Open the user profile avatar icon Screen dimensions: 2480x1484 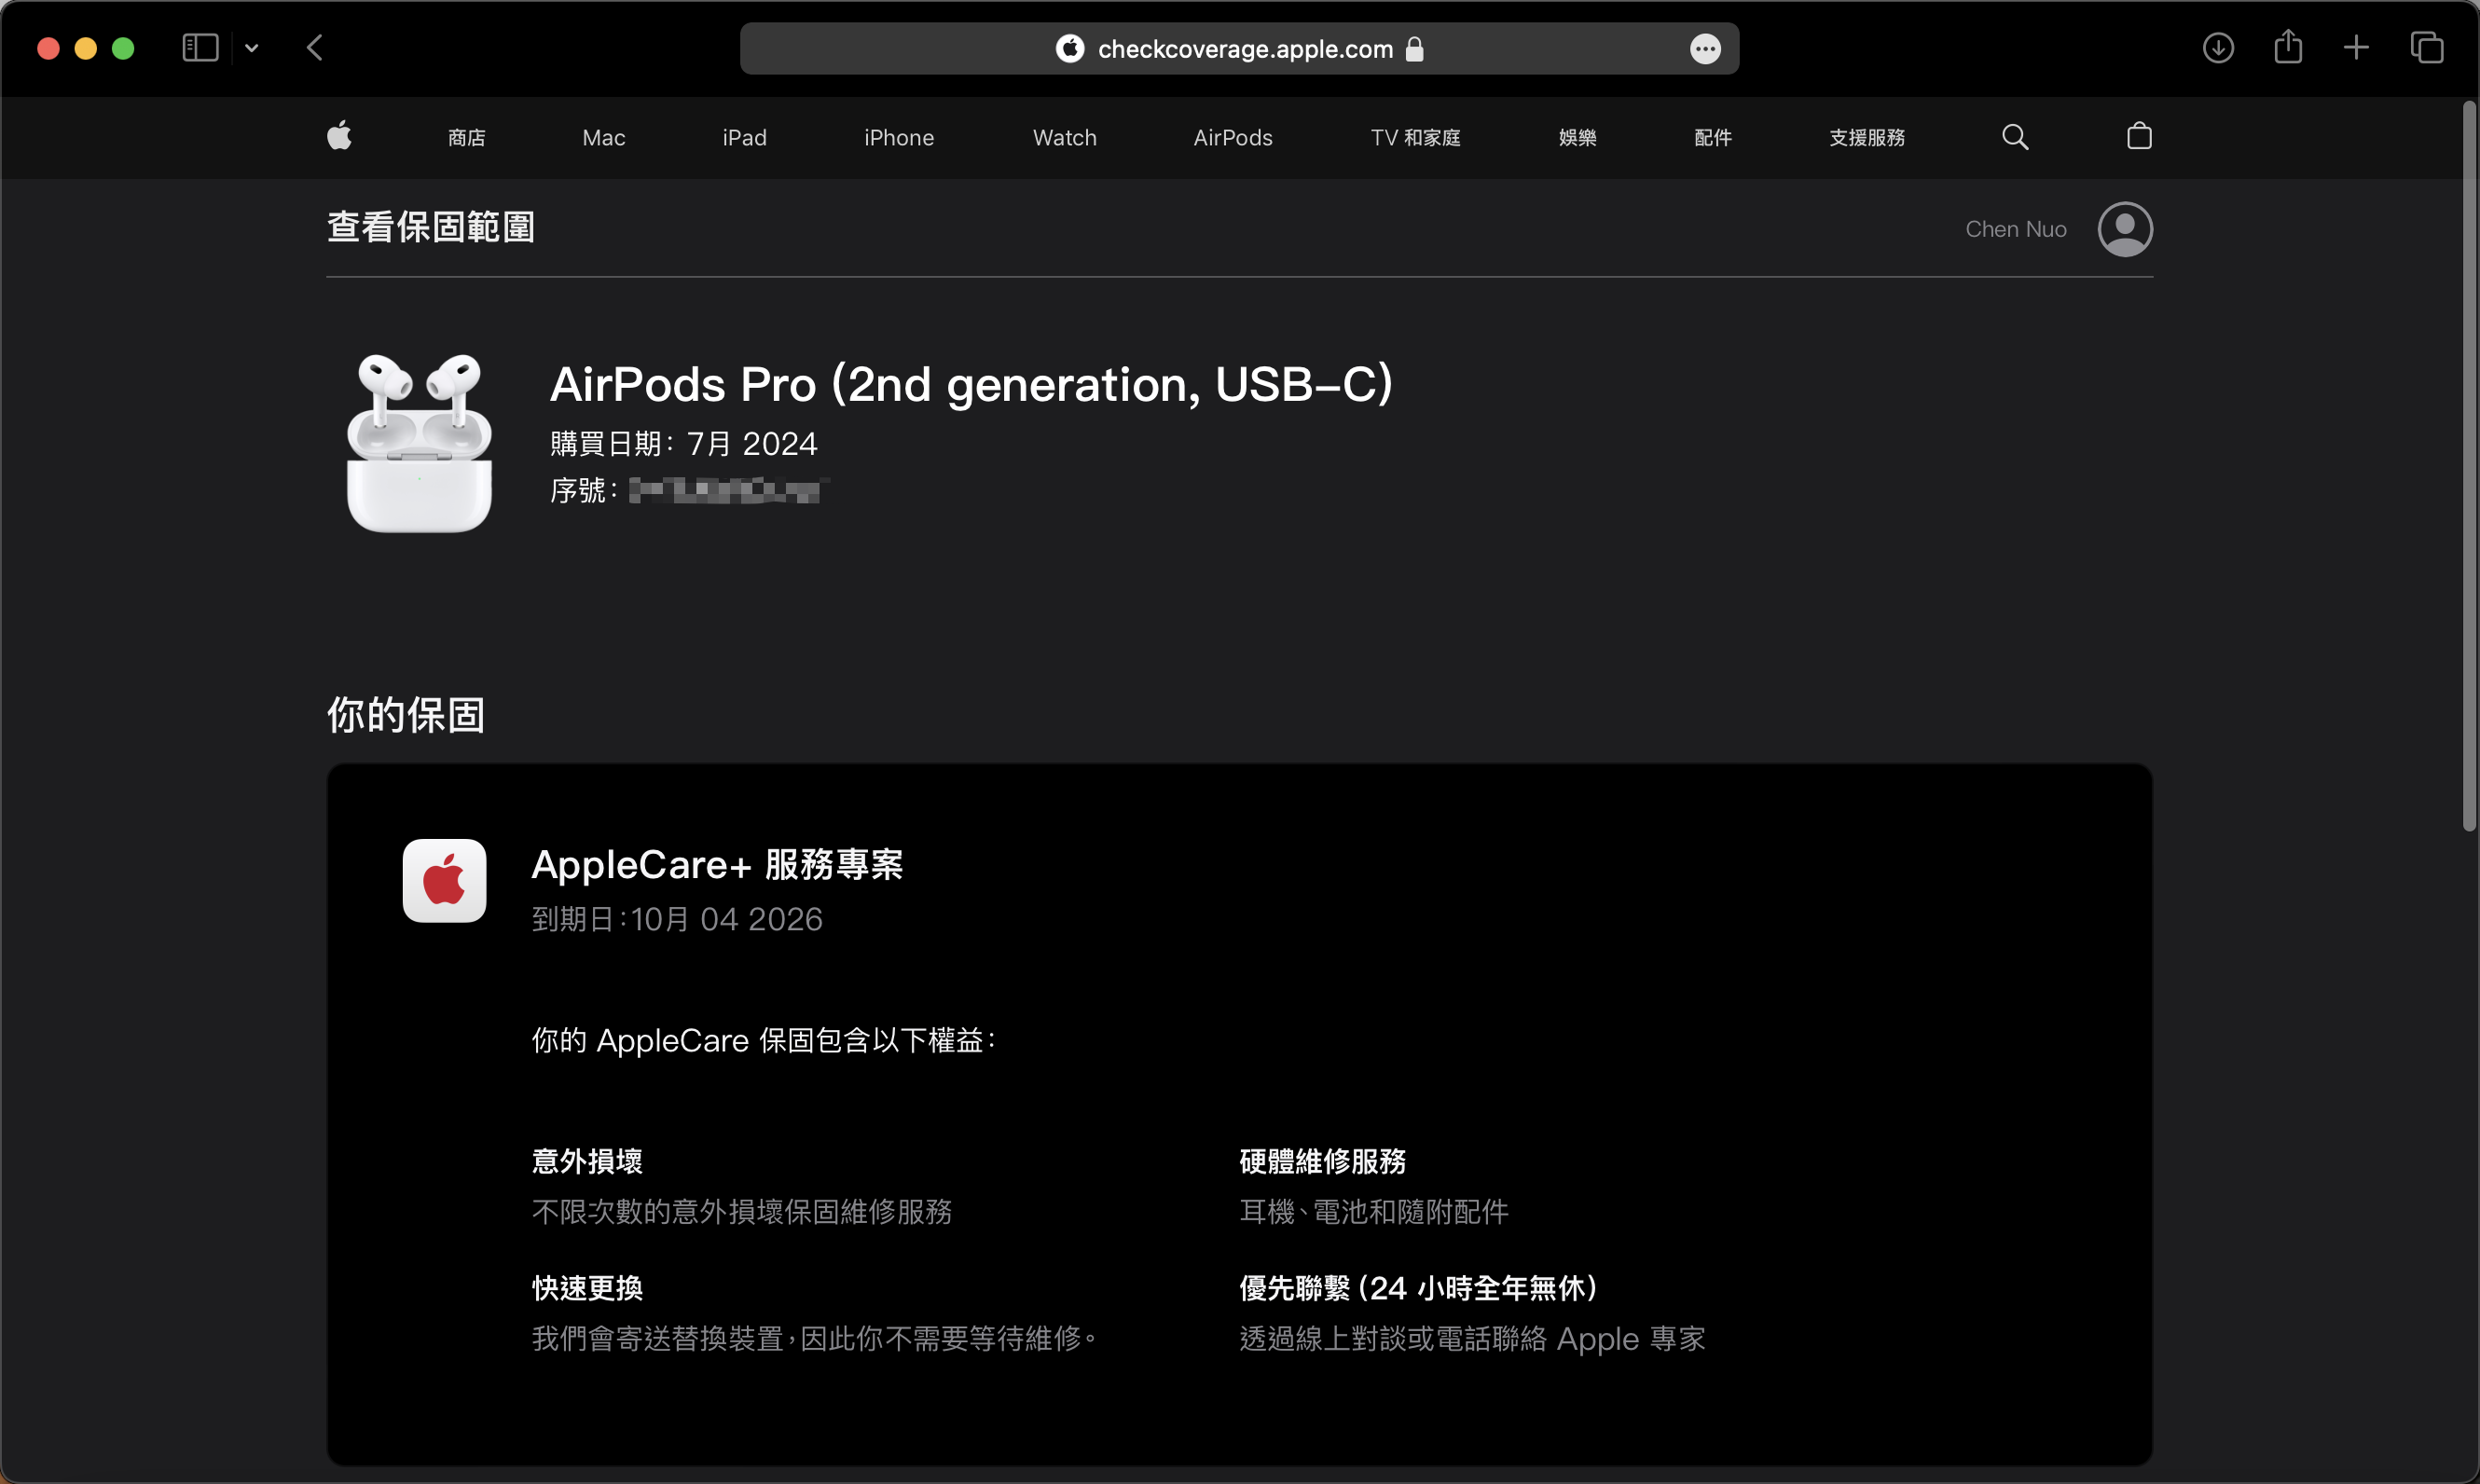tap(2125, 229)
